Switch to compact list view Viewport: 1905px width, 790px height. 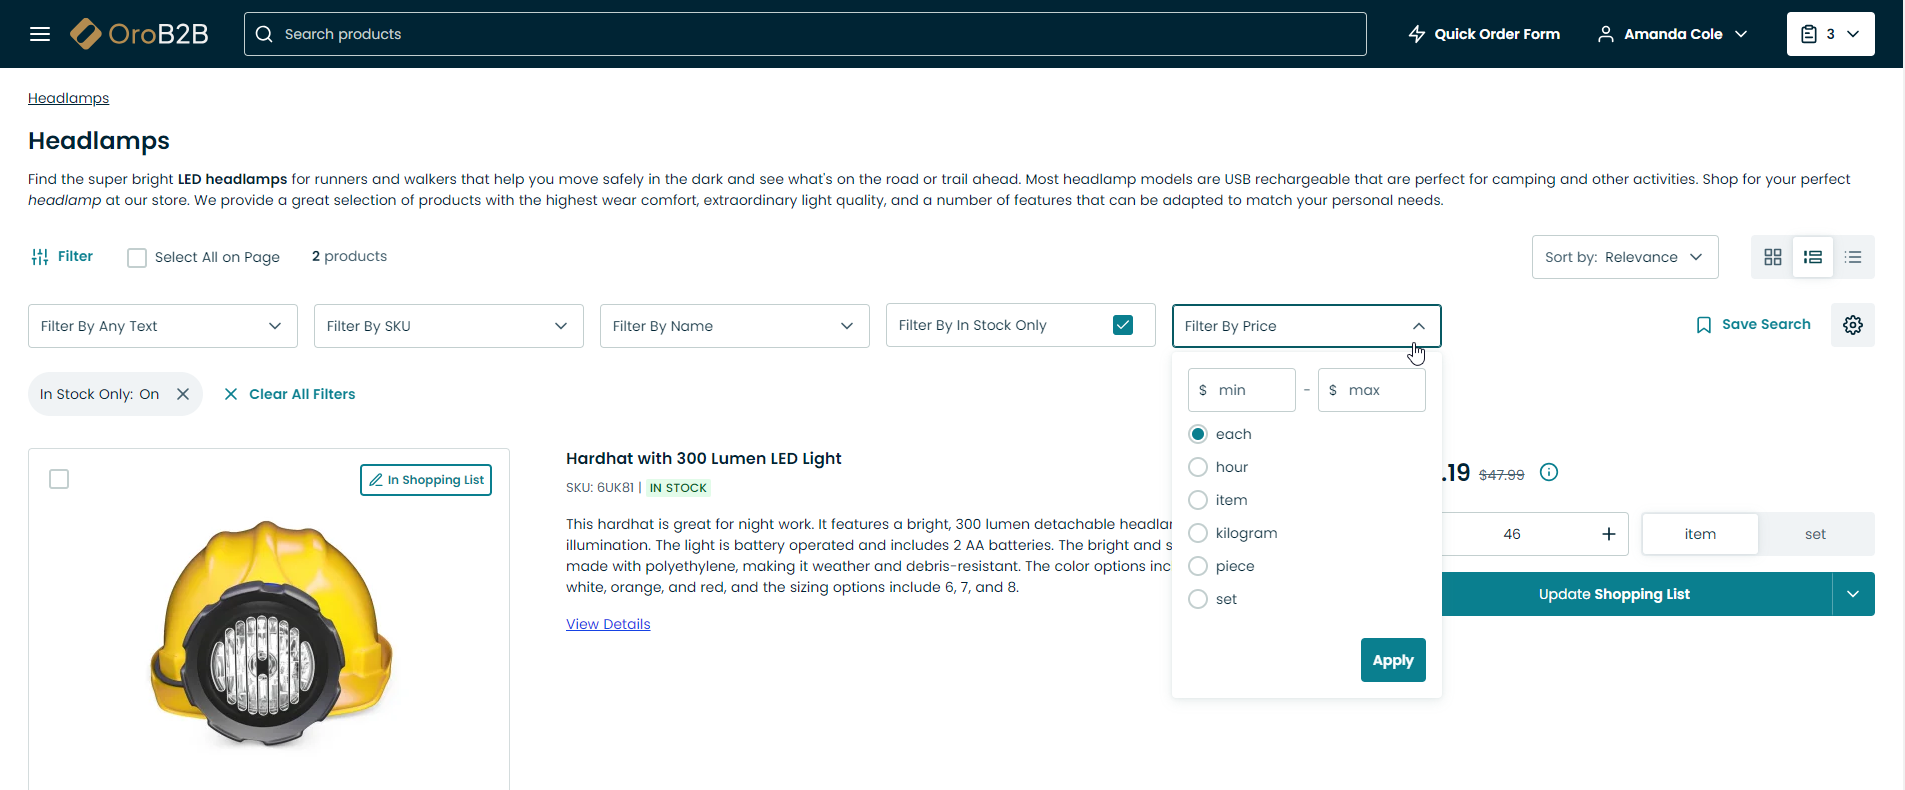[x=1853, y=257]
